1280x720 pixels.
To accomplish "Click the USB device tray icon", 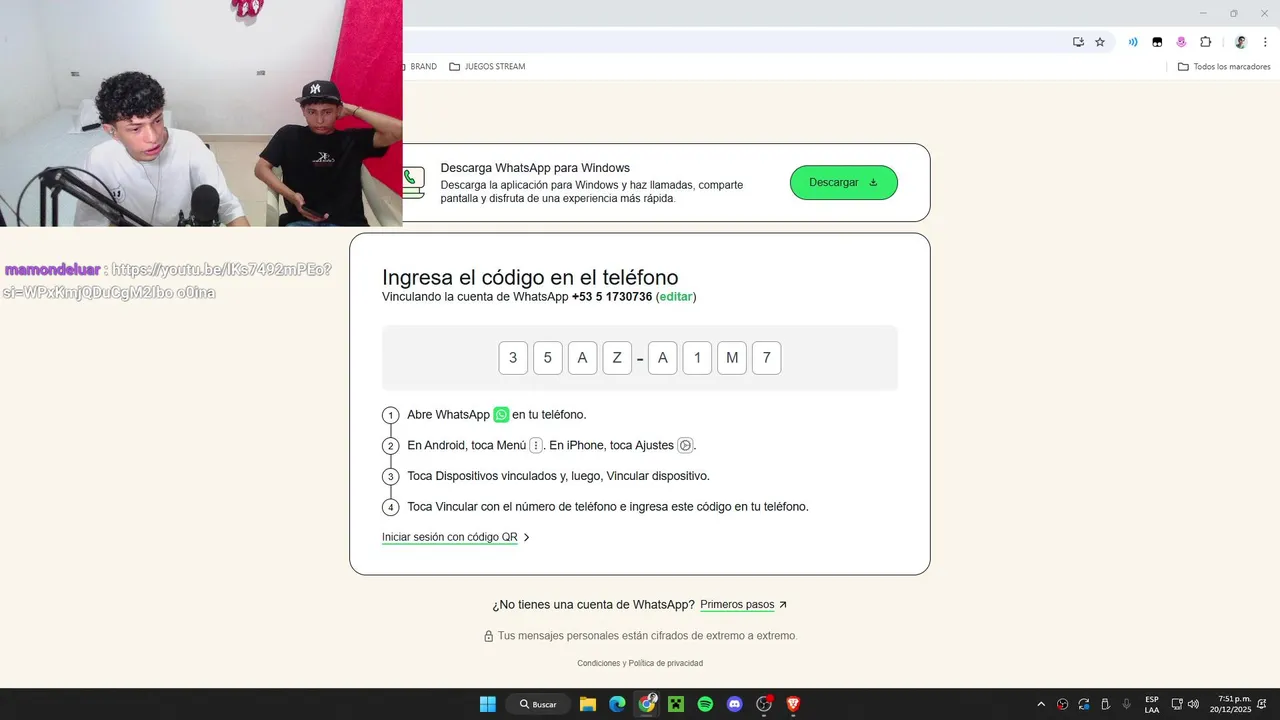I will [x=1105, y=704].
